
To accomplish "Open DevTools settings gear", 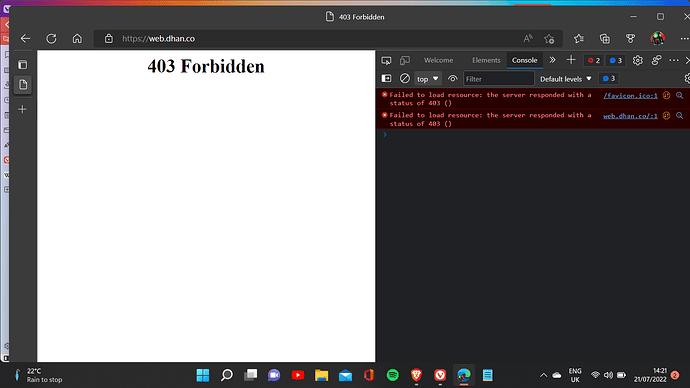I will tap(637, 60).
